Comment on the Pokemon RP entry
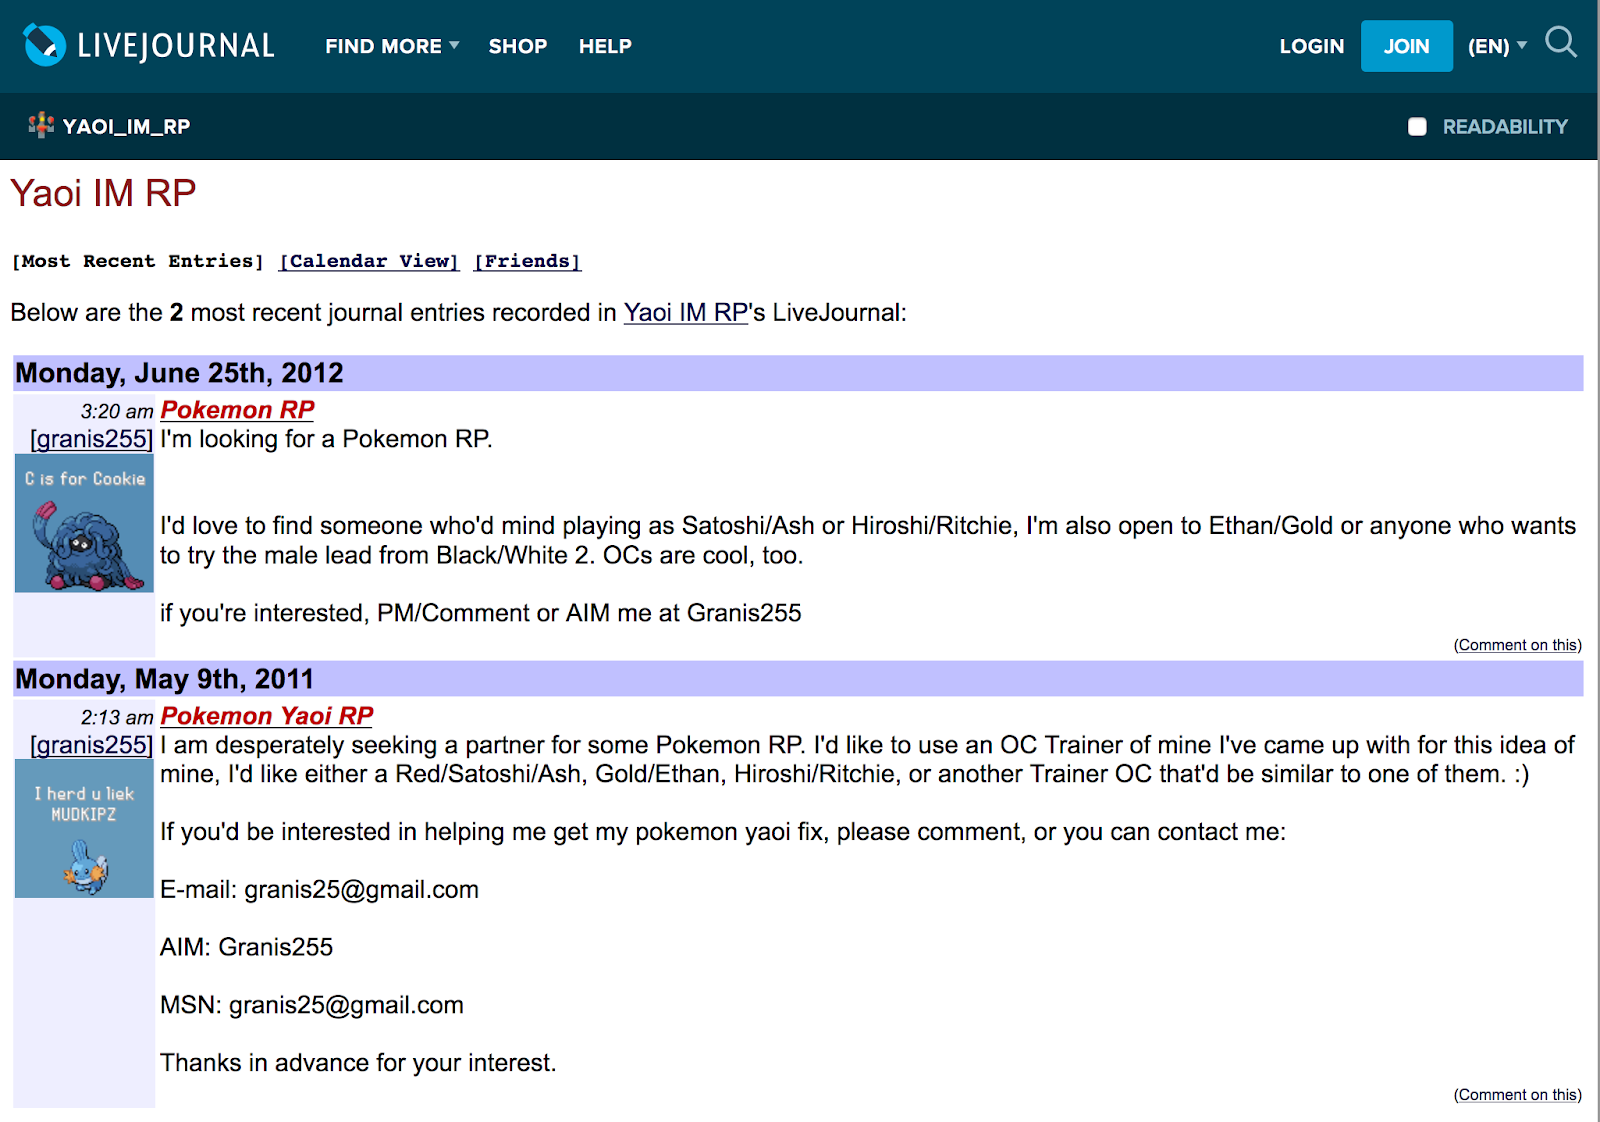This screenshot has width=1600, height=1122. (x=1517, y=645)
